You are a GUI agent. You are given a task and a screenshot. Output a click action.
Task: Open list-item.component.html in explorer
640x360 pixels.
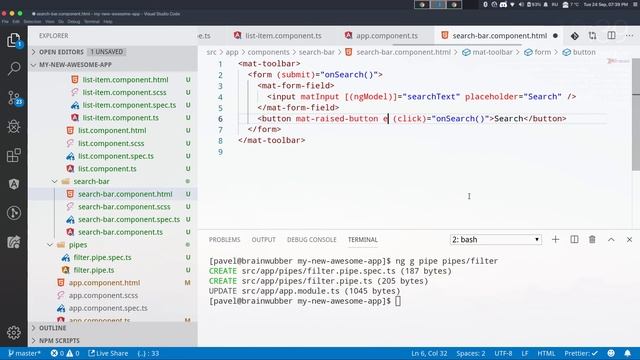(x=125, y=80)
